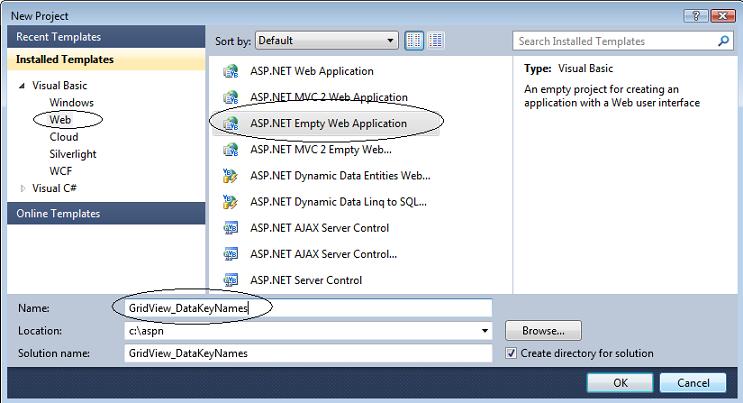This screenshot has height=403, width=743.
Task: Click the Solution name input field
Action: point(308,353)
